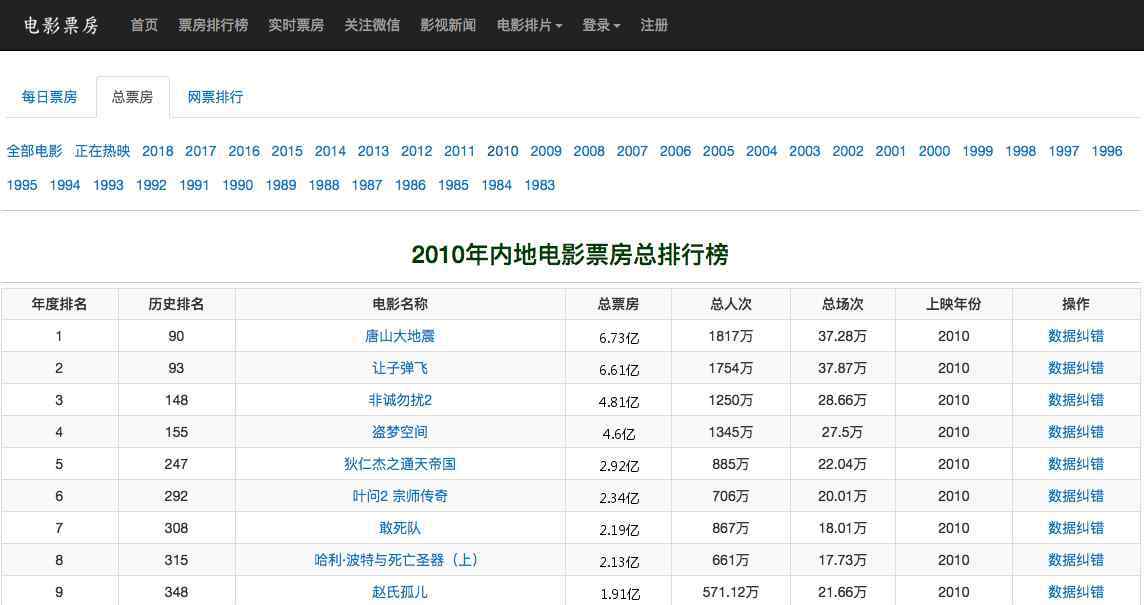
Task: Select year 1998 filter
Action: [x=1021, y=151]
